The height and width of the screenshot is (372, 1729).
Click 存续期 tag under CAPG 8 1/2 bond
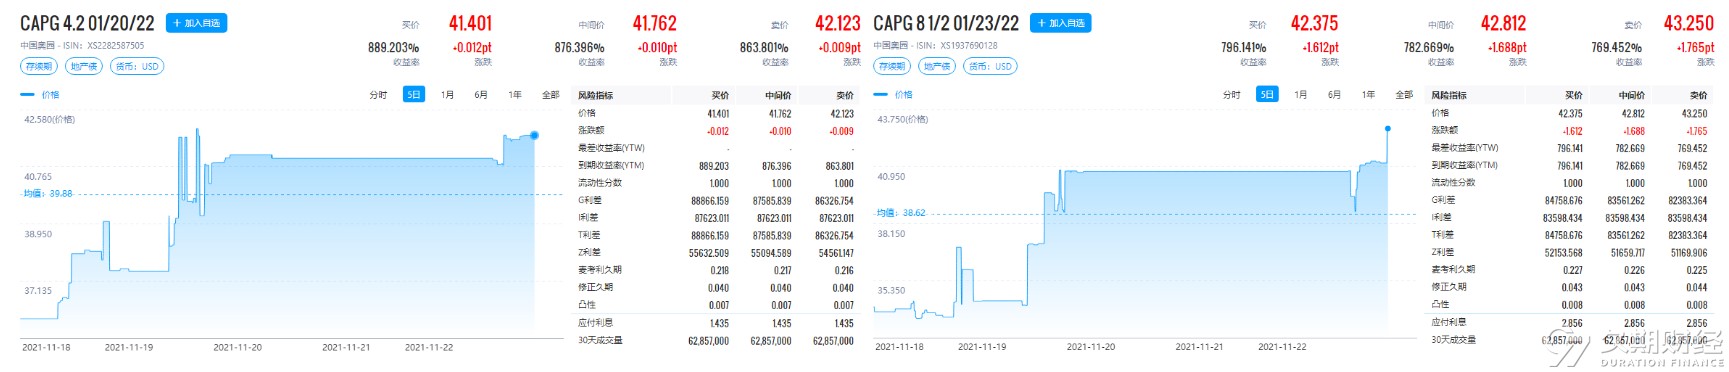pos(892,66)
